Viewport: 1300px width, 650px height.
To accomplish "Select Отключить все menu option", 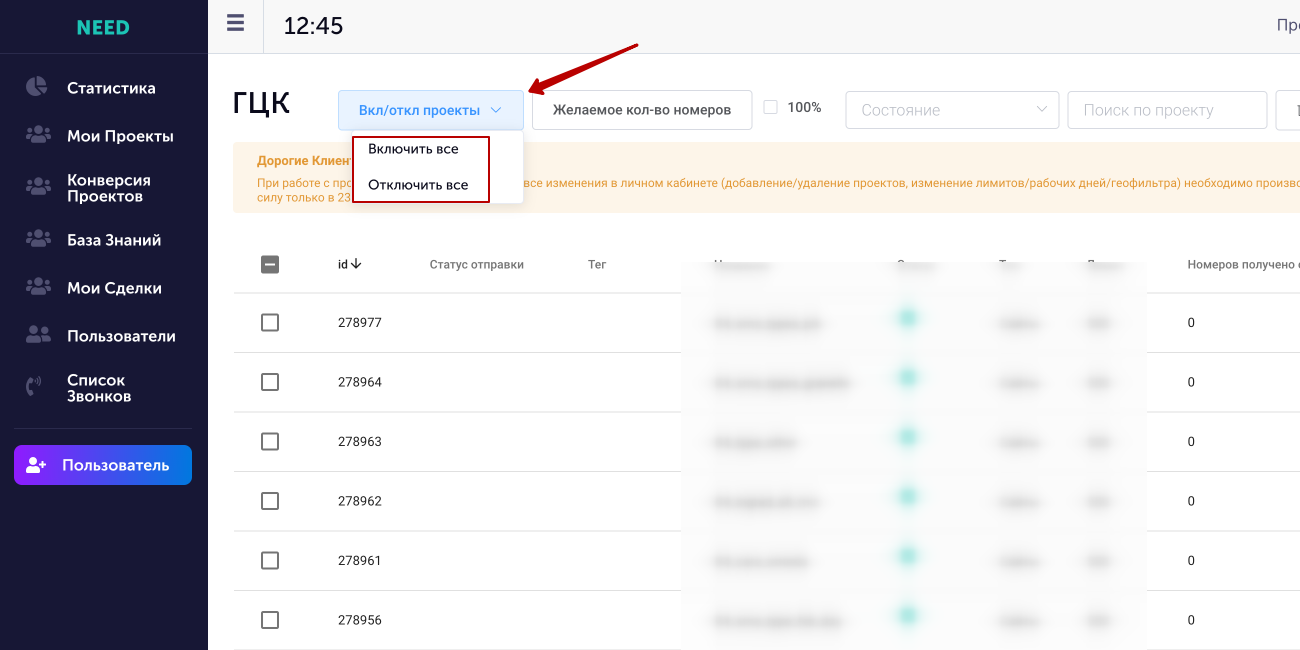I will tap(418, 185).
